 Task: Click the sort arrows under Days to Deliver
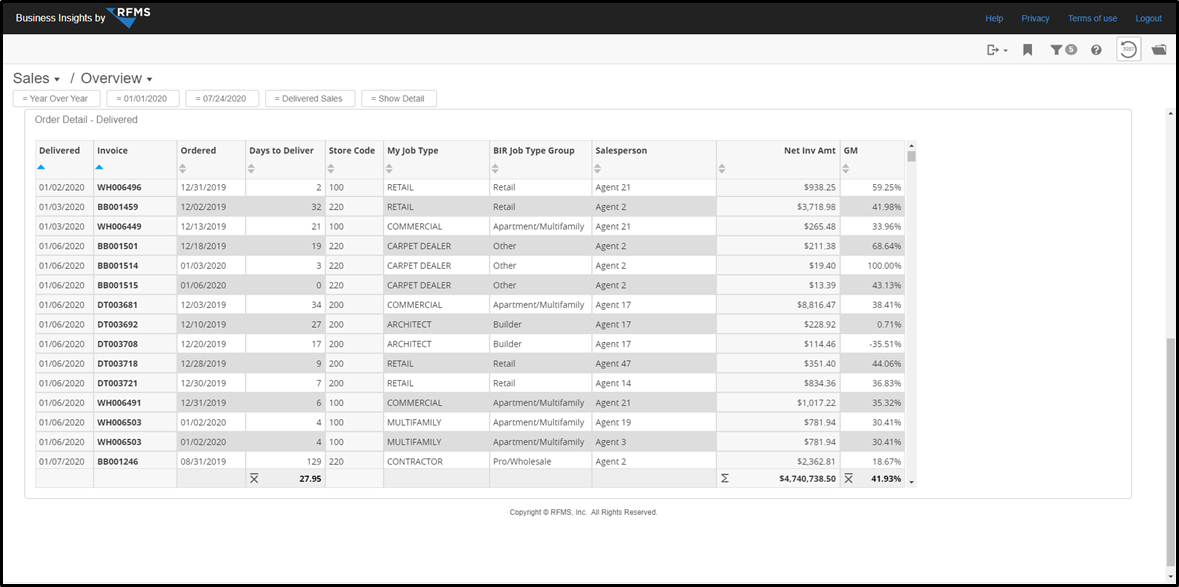coord(253,169)
